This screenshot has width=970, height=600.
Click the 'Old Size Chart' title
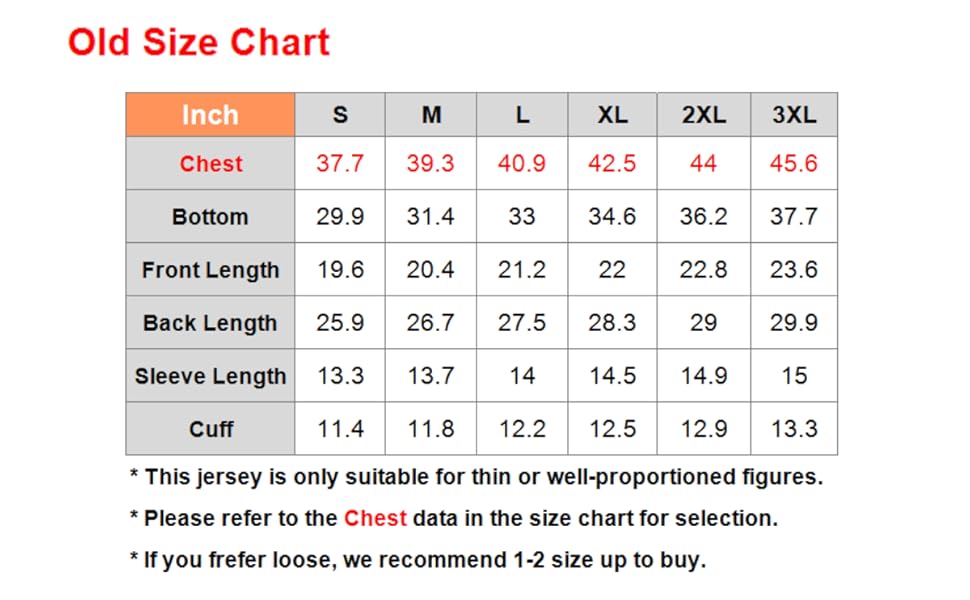[x=198, y=42]
